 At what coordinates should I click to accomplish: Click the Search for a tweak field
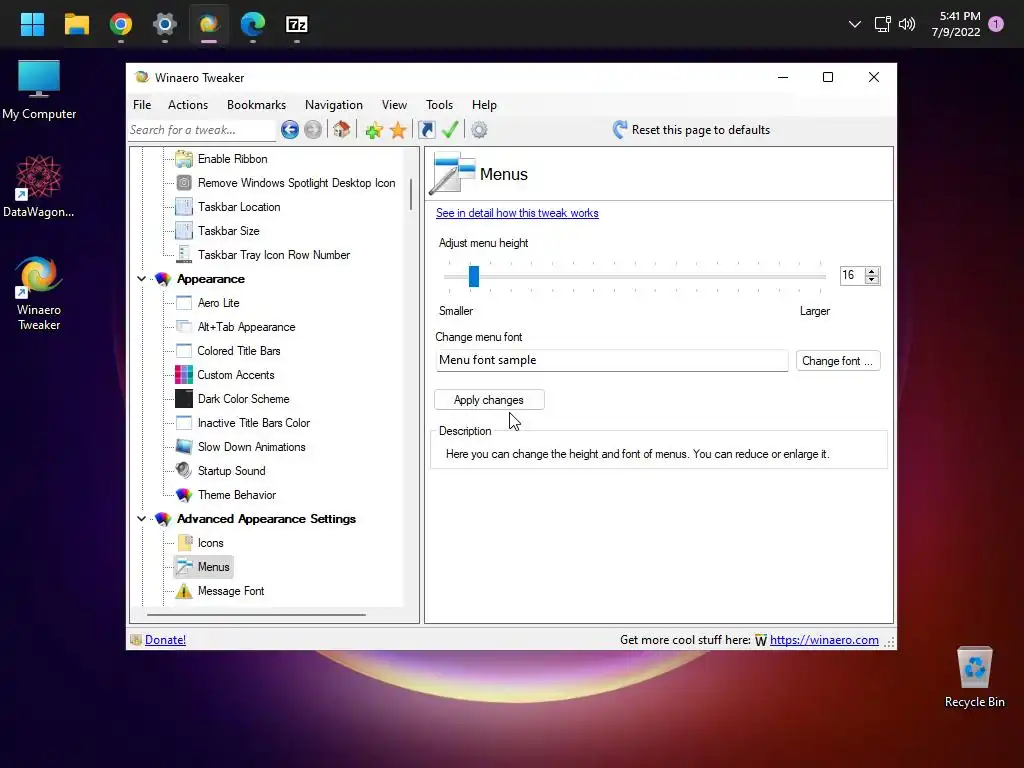click(202, 130)
